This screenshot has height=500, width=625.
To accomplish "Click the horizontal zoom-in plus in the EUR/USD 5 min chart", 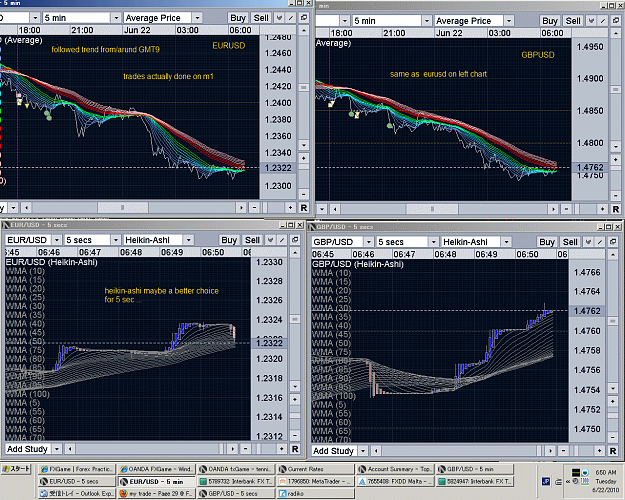I will [x=290, y=208].
